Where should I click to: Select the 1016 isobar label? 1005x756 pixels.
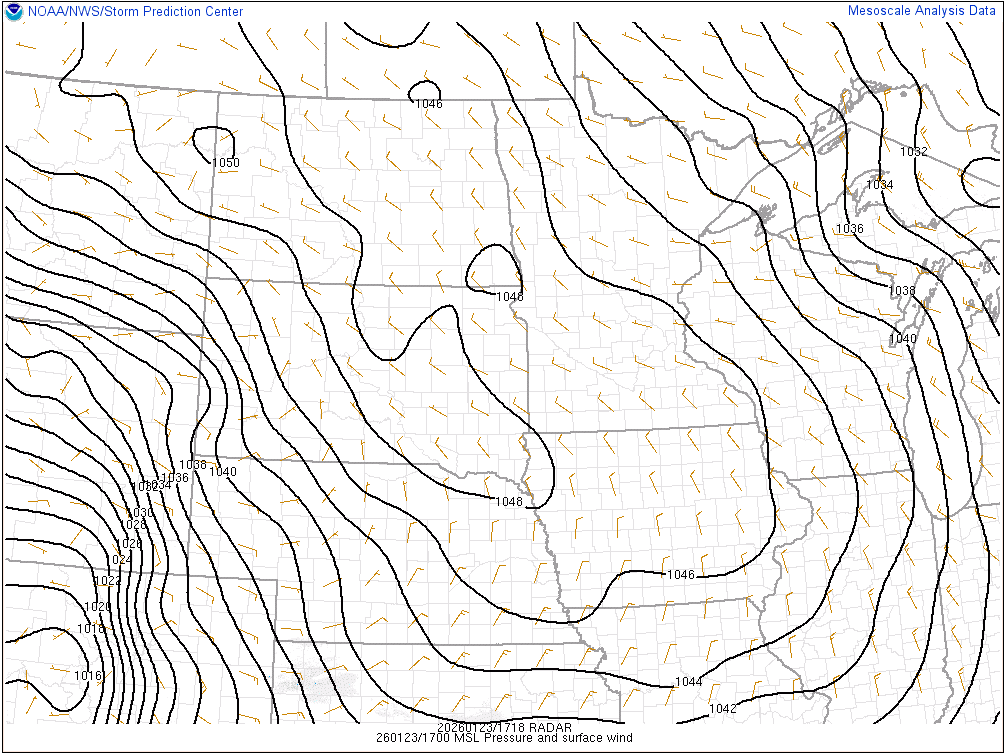88,676
